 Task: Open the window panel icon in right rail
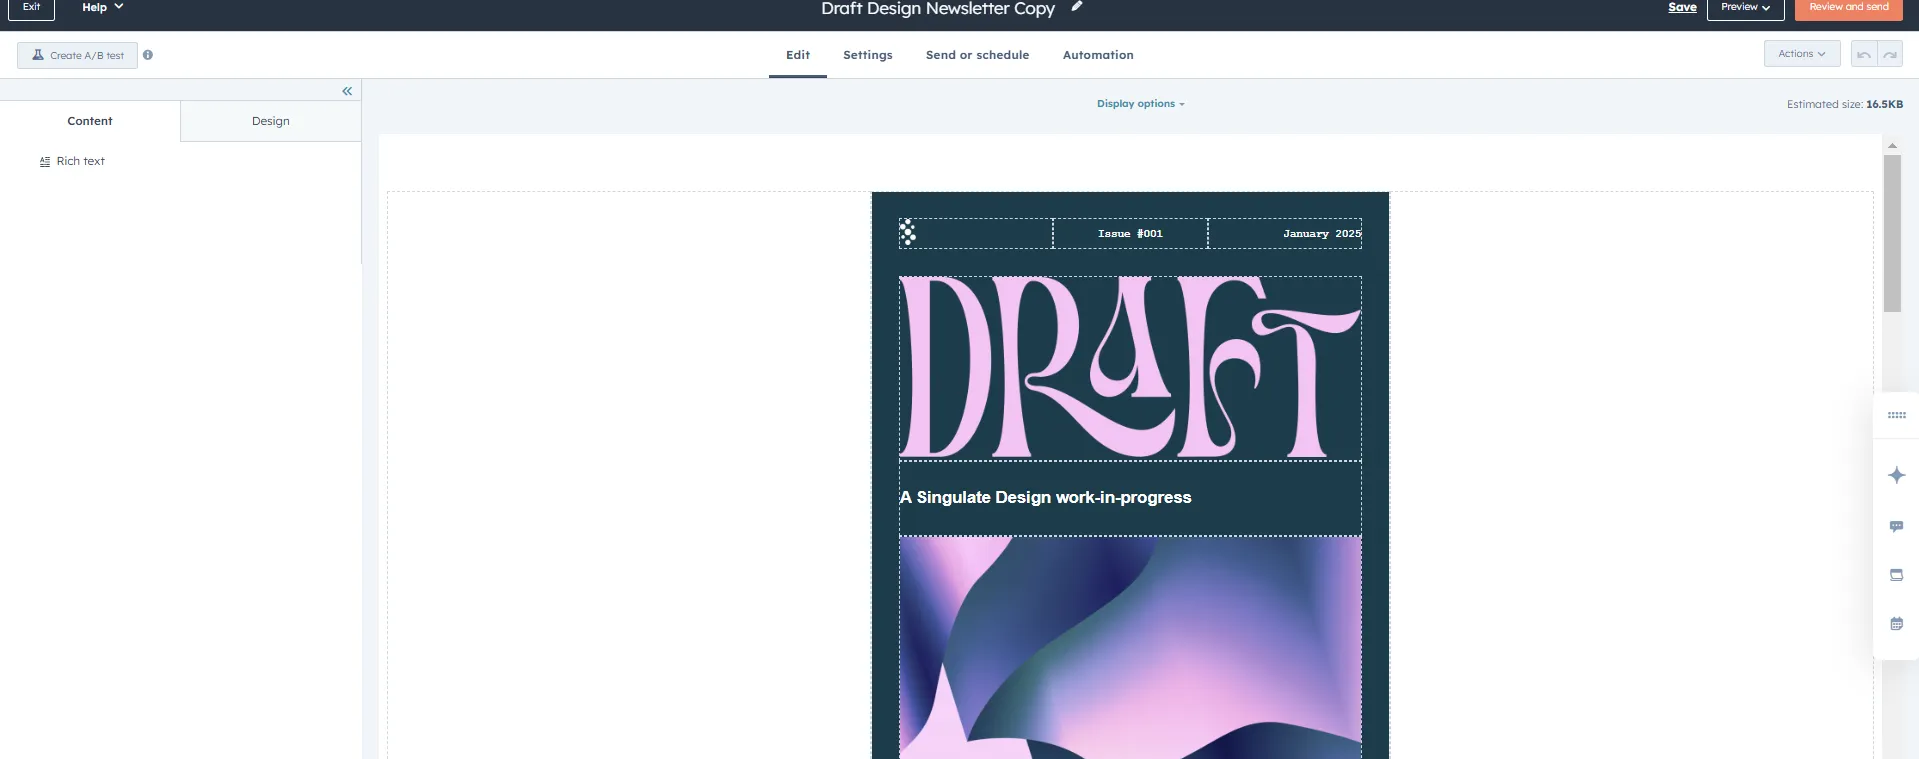[x=1897, y=575]
